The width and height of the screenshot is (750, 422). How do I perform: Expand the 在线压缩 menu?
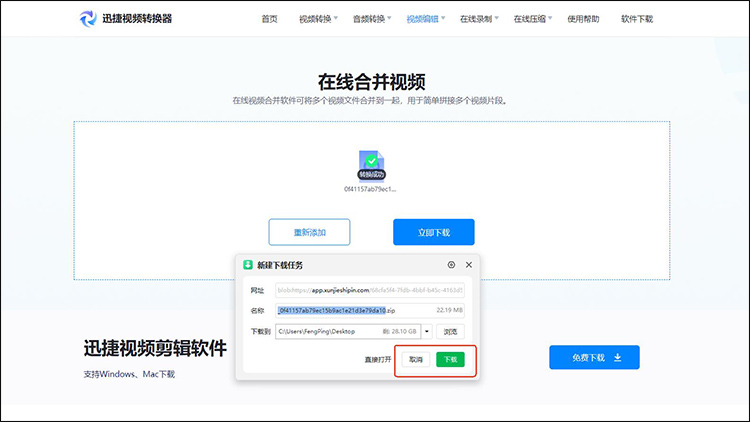pos(533,19)
